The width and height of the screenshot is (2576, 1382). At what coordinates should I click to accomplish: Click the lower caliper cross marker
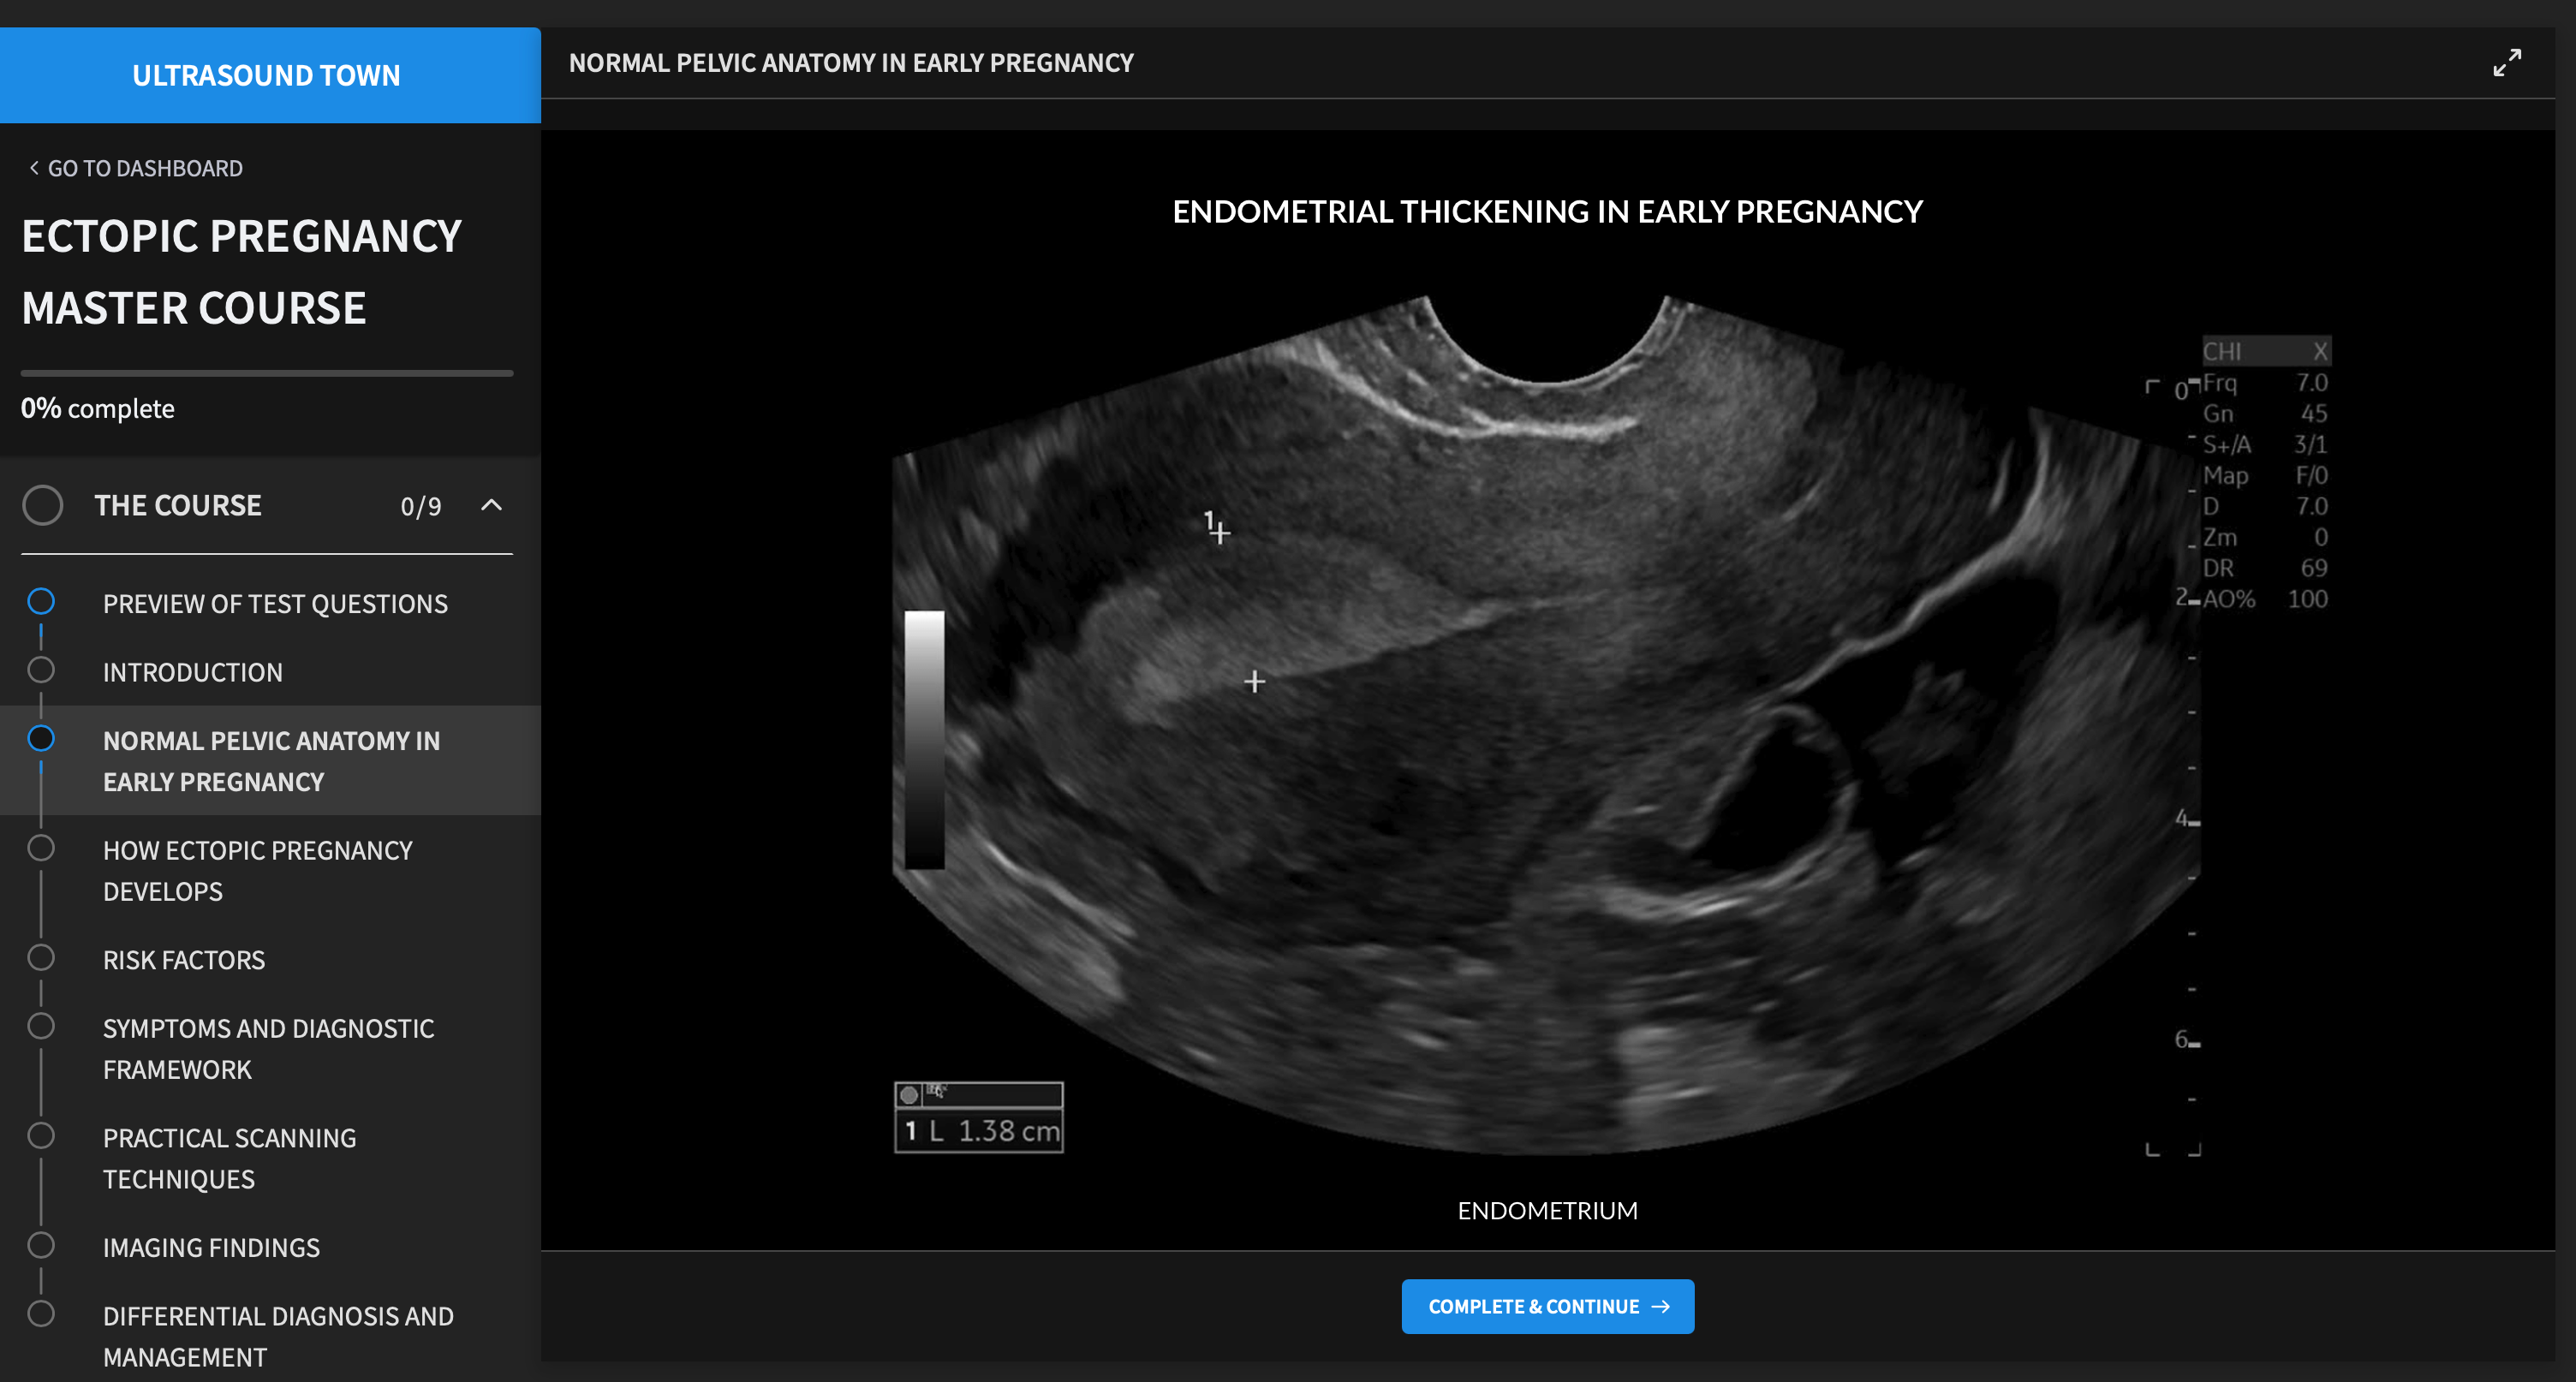(1254, 682)
